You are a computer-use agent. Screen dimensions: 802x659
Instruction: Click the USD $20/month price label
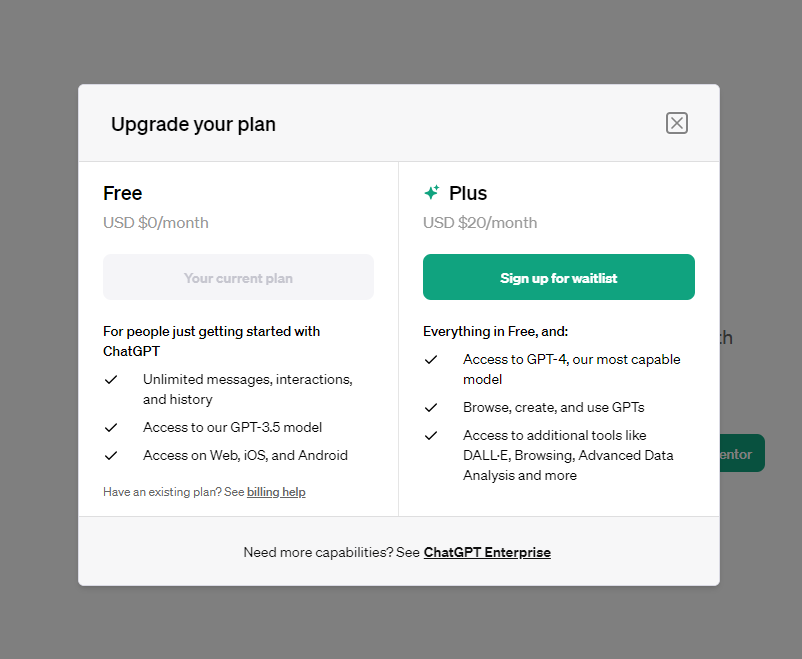[480, 223]
